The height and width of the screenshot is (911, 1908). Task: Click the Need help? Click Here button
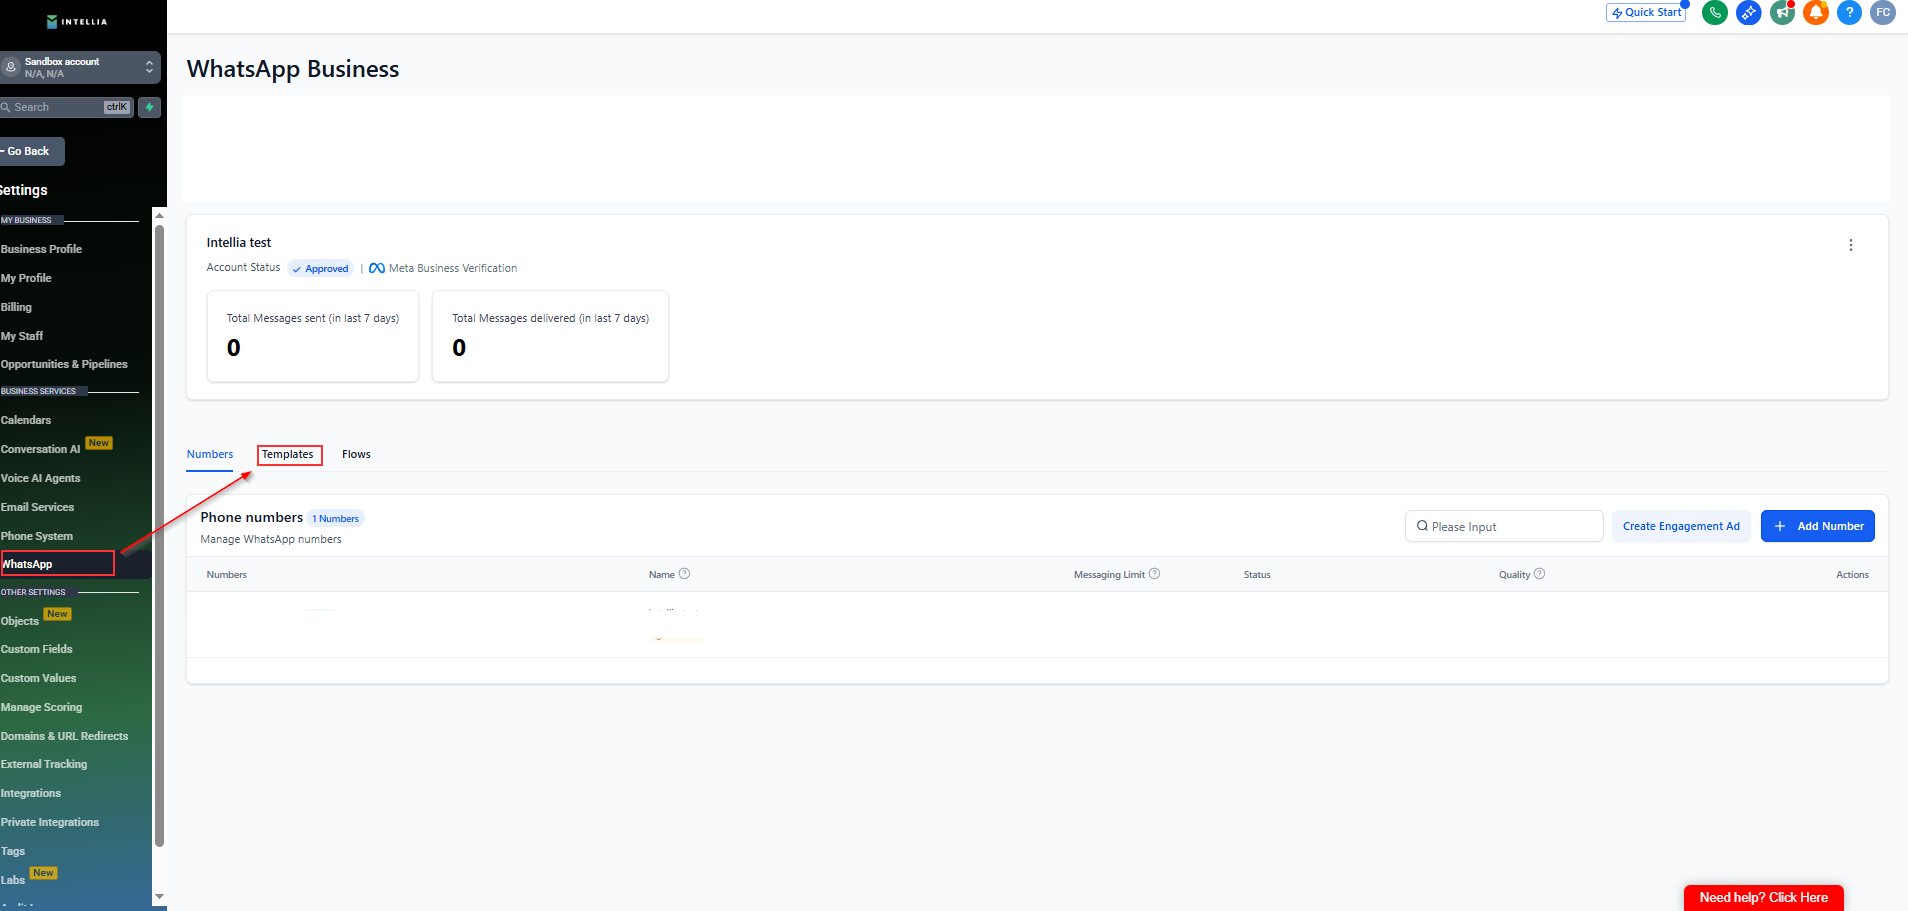(1764, 898)
